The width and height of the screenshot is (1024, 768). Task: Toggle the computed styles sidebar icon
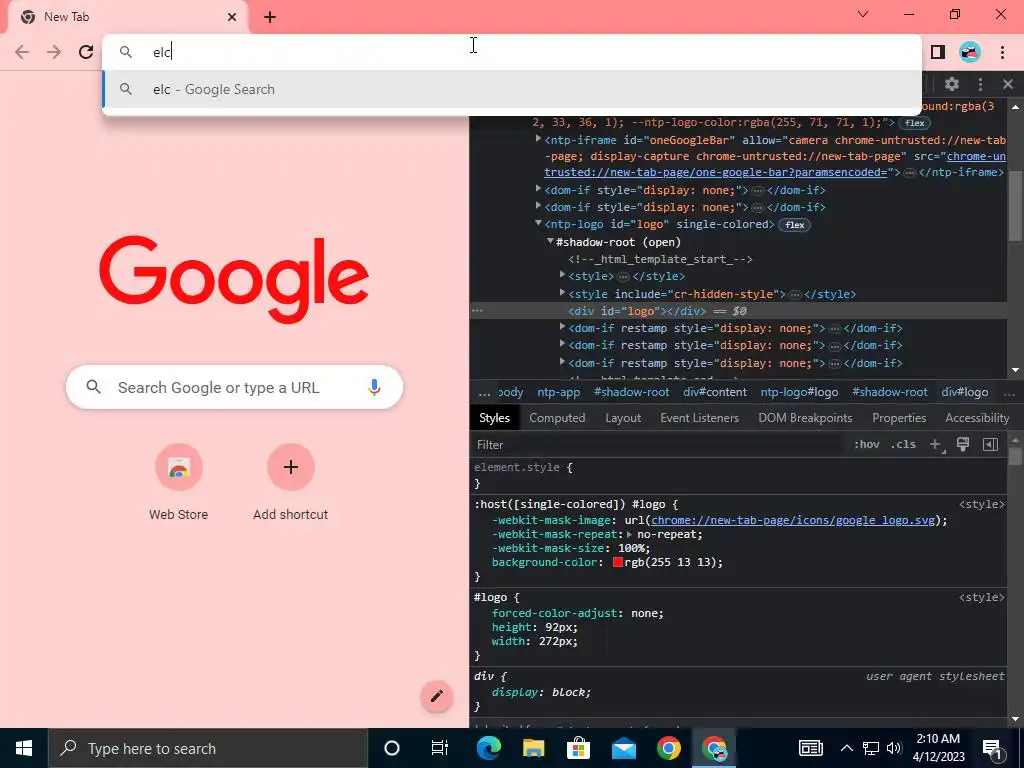click(x=991, y=445)
